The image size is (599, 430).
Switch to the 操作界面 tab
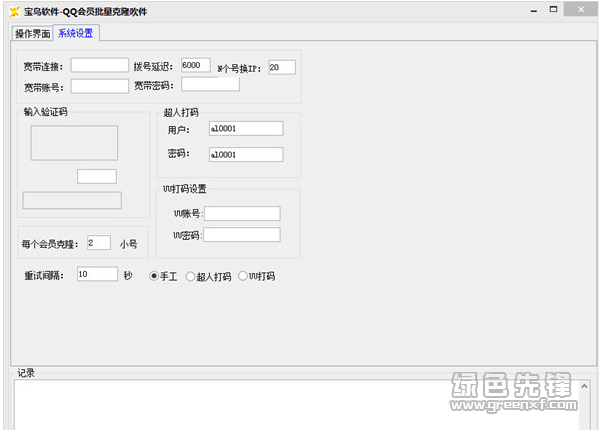32,34
